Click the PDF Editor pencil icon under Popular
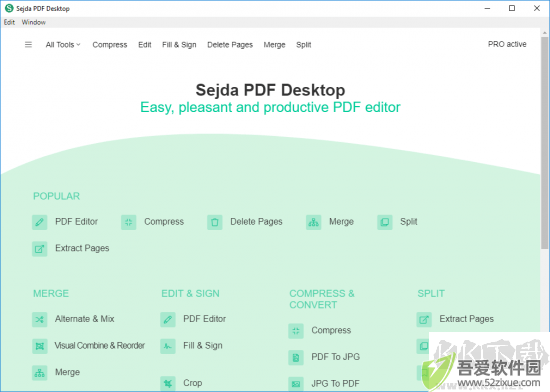Viewport: 550px width, 392px height. [x=40, y=222]
